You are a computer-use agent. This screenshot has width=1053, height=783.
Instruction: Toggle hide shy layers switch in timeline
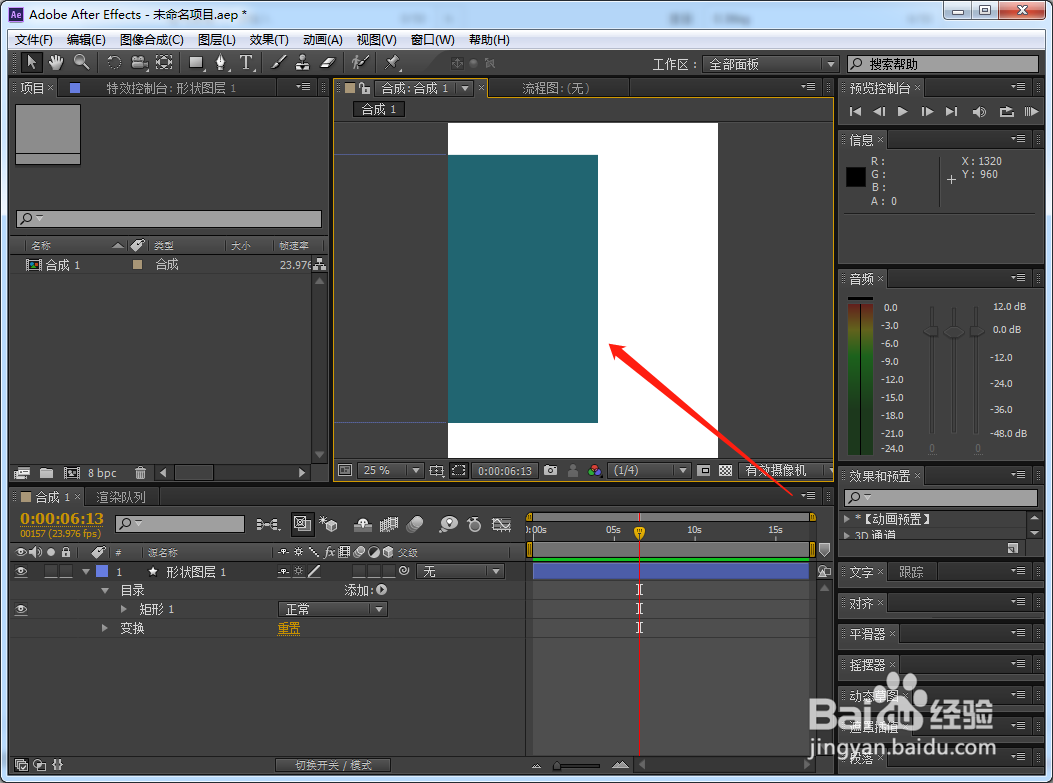point(363,524)
